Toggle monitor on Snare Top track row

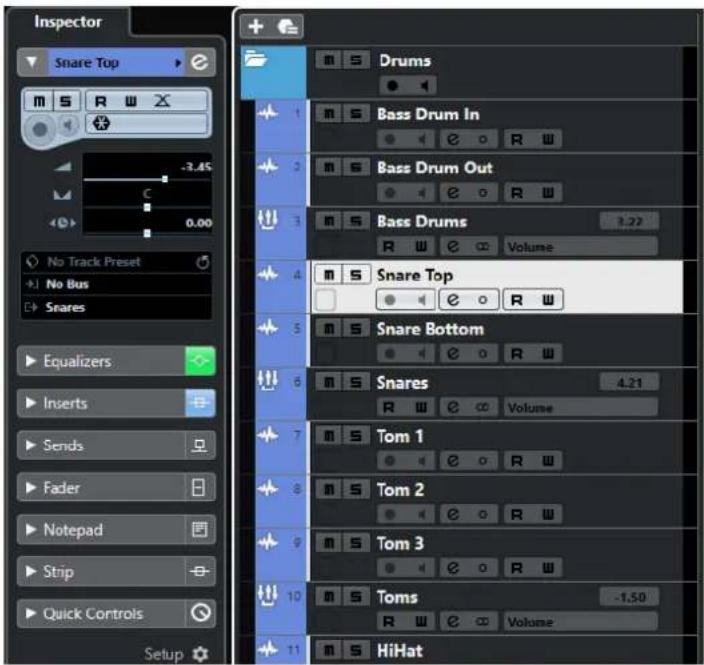421,299
